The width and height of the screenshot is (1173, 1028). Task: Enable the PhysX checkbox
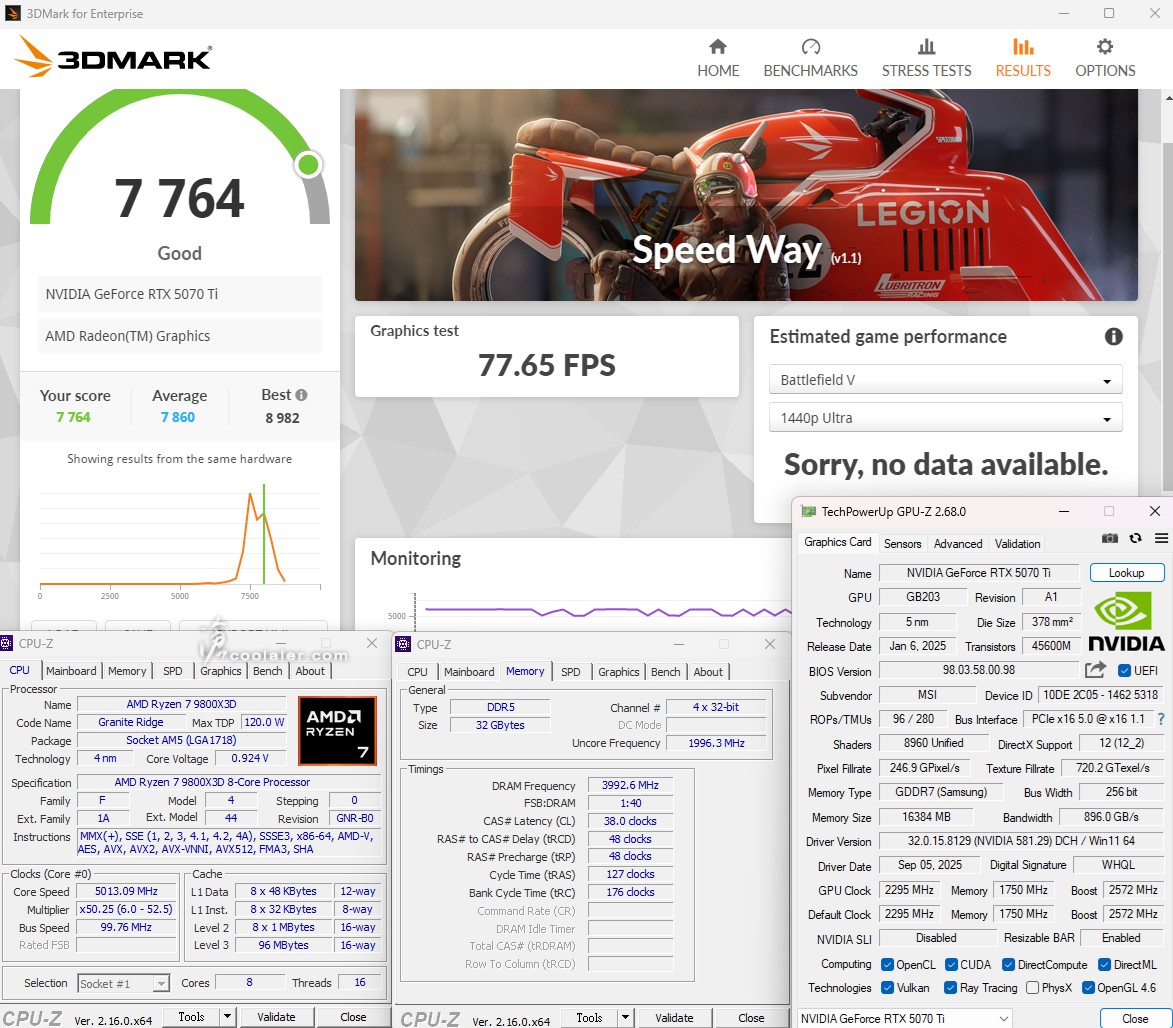(1032, 988)
